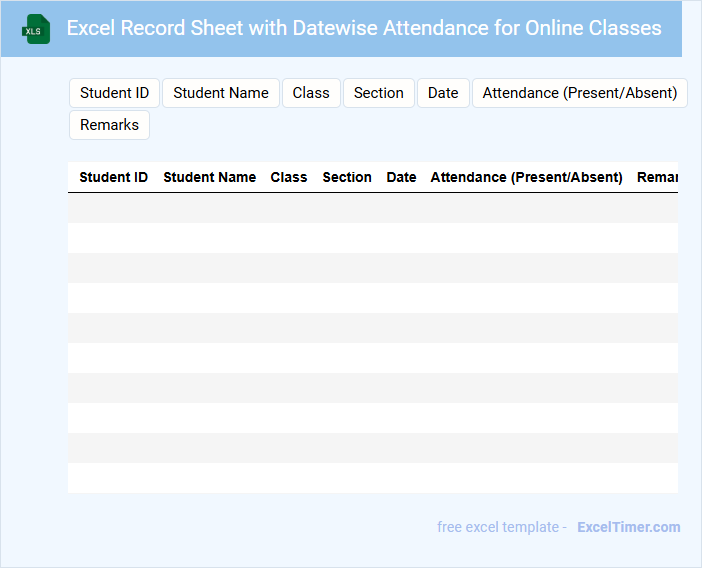Screen dimensions: 702x568
Task: Click the Date tag button
Action: [x=443, y=93]
